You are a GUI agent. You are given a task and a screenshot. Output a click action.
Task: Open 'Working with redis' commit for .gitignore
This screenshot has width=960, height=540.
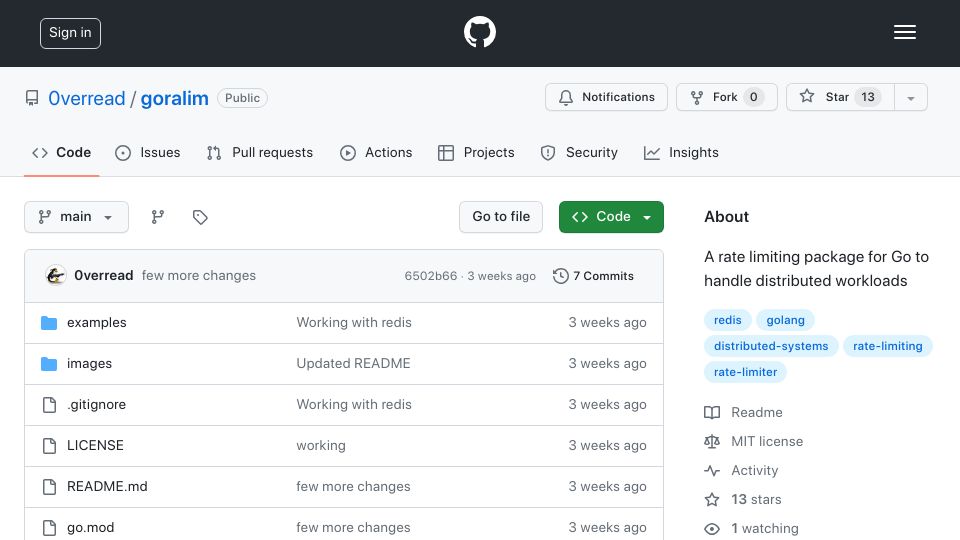tap(354, 405)
